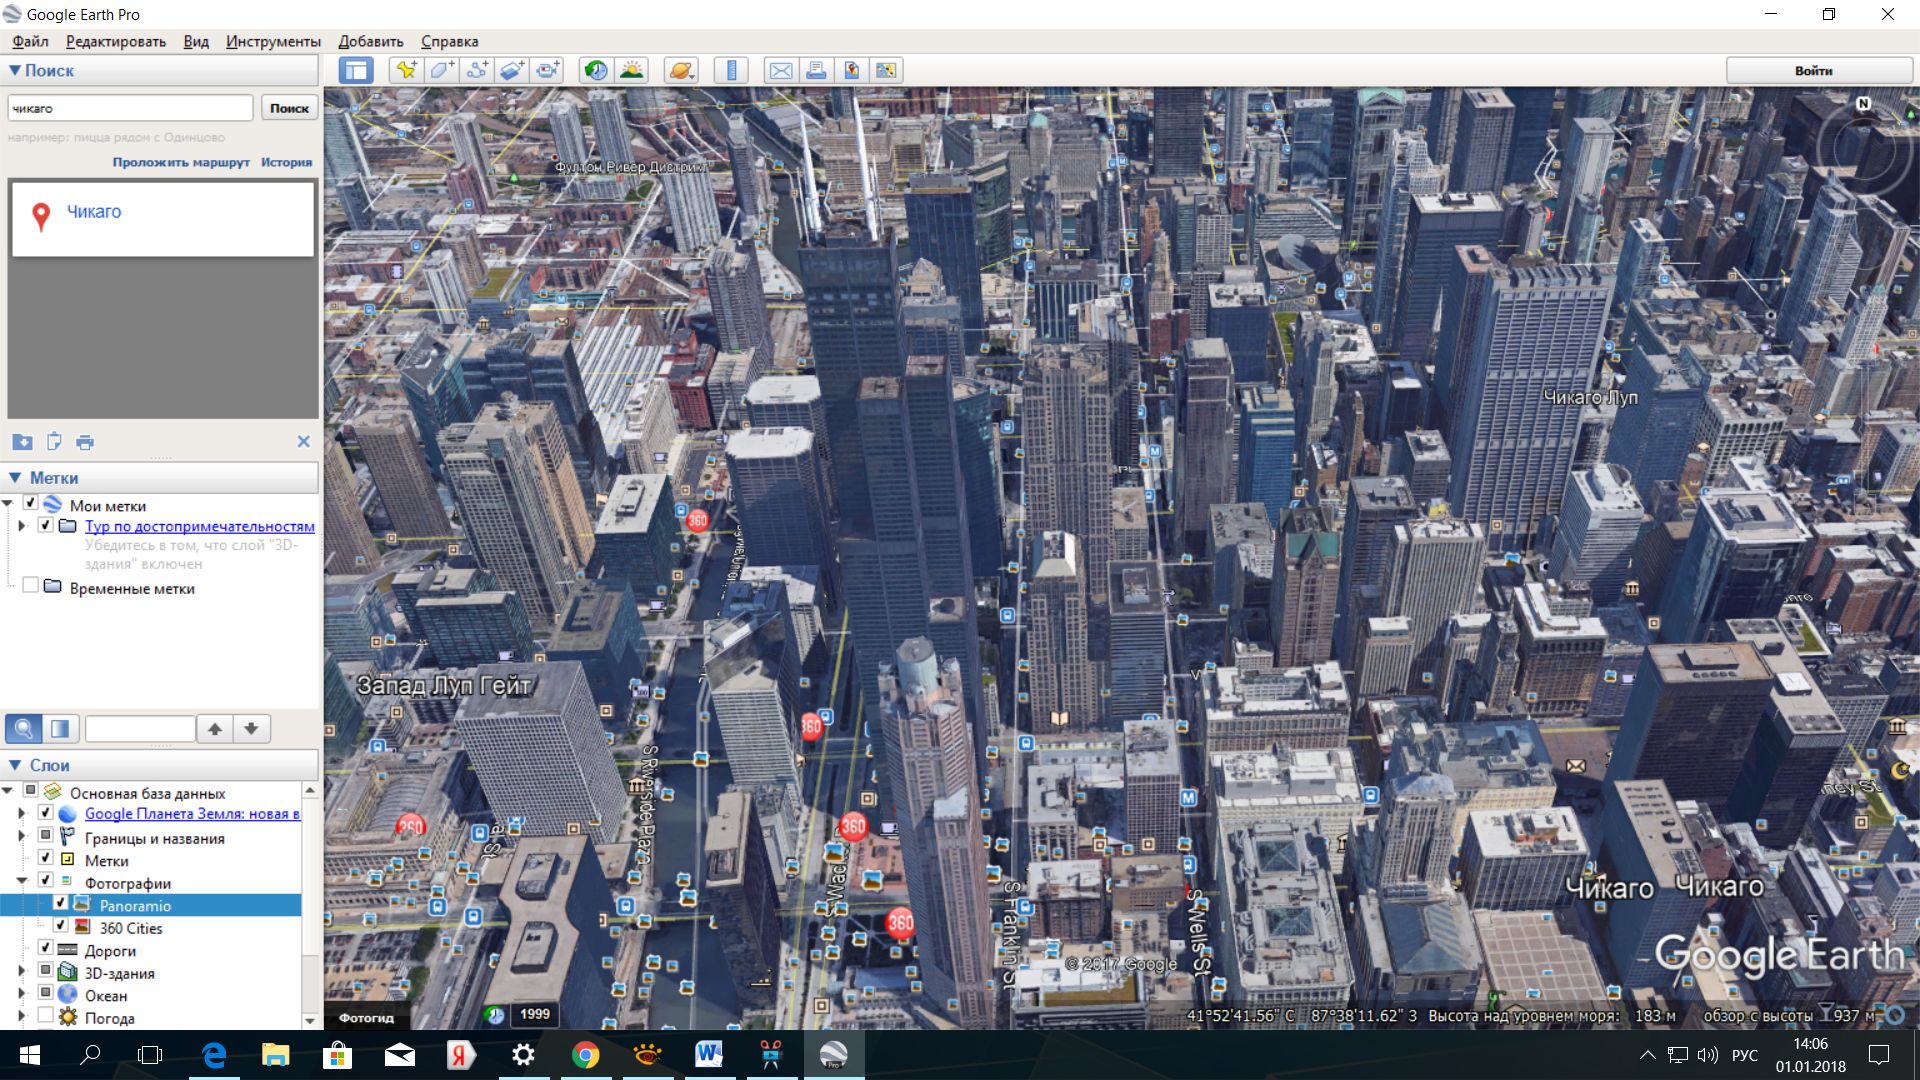1920x1080 pixels.
Task: Collapse the Поиск panel
Action: coord(15,71)
